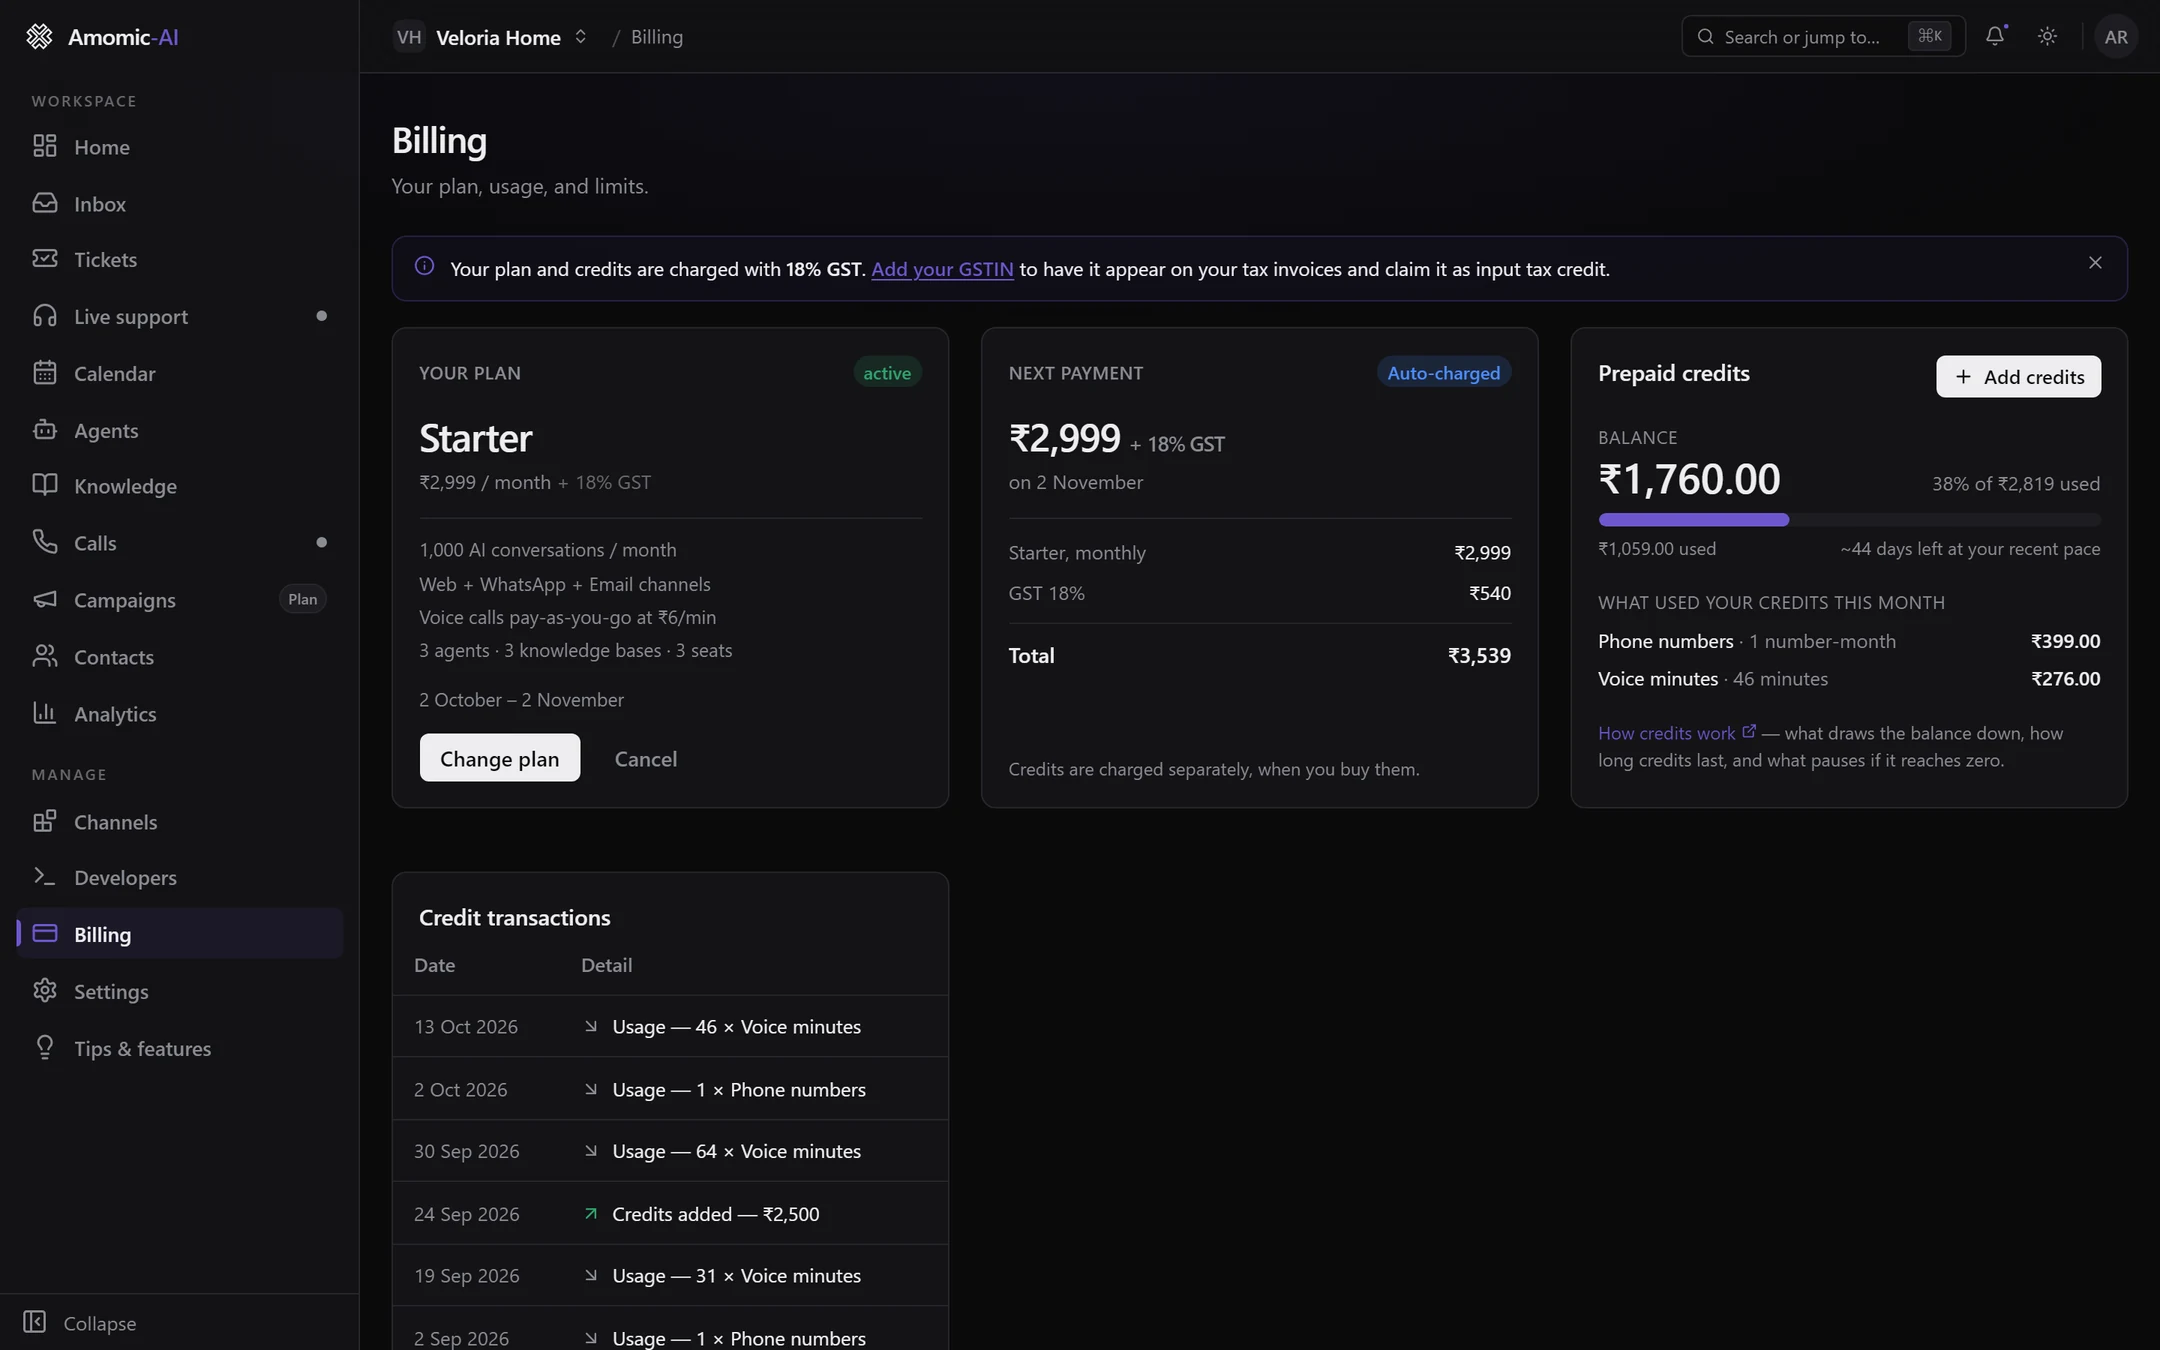Select Usage — 64 × Voice minutes row
Viewport: 2160px width, 1350px height.
[670, 1151]
